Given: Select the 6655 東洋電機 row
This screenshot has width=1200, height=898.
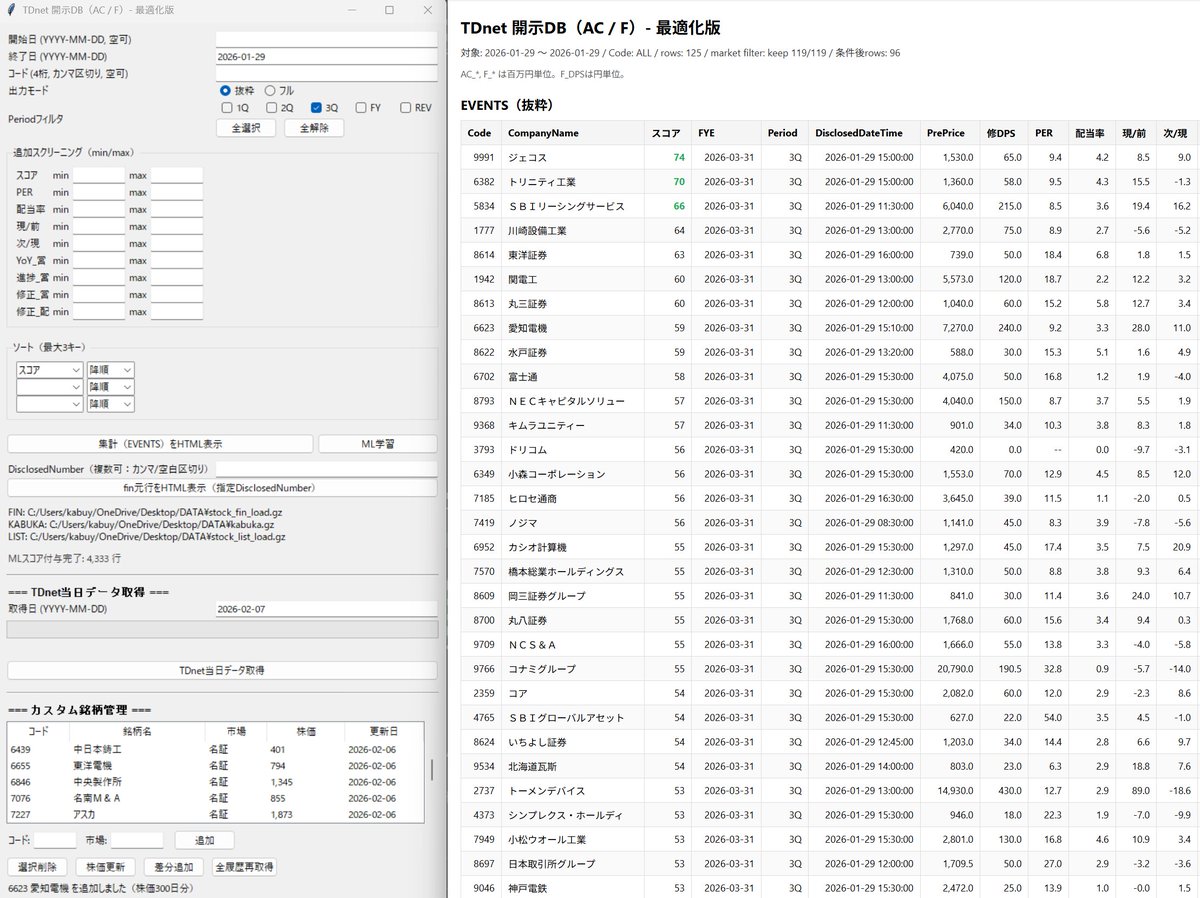Looking at the screenshot, I should [x=216, y=765].
